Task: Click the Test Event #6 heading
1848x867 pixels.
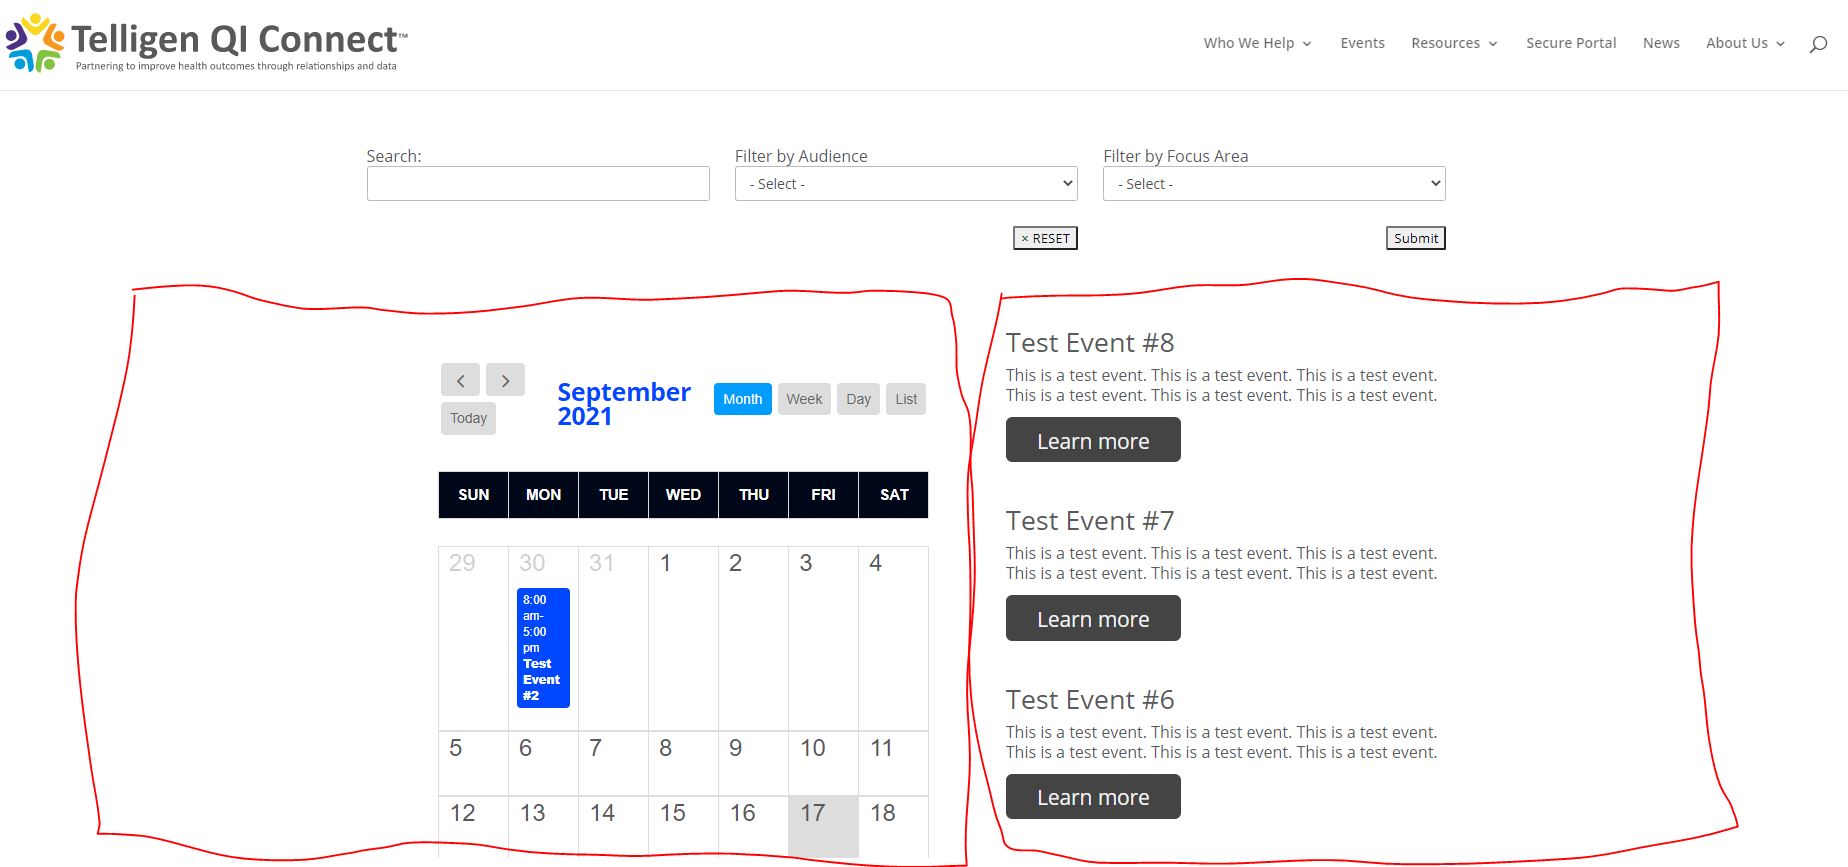Action: click(x=1090, y=700)
